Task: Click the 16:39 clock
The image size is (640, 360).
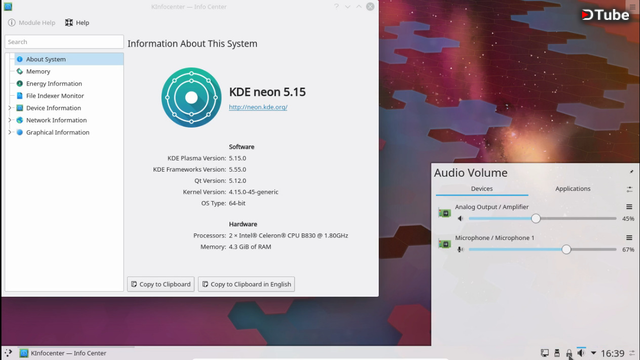Action: pos(612,353)
